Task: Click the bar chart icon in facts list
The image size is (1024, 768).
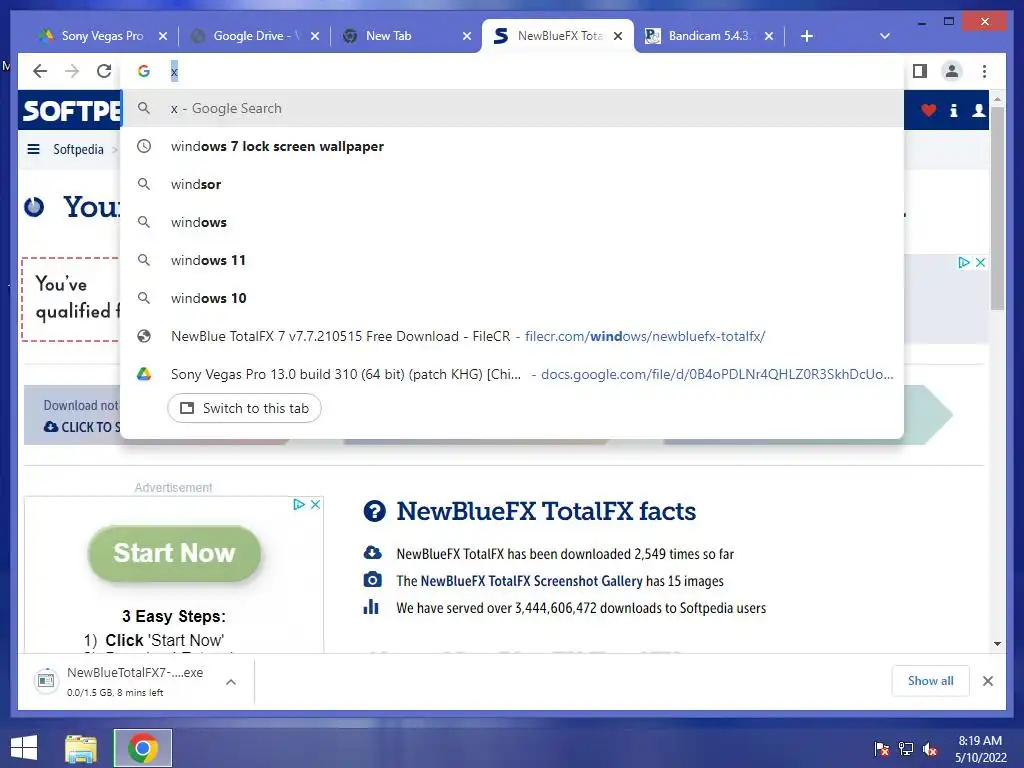Action: click(x=371, y=607)
